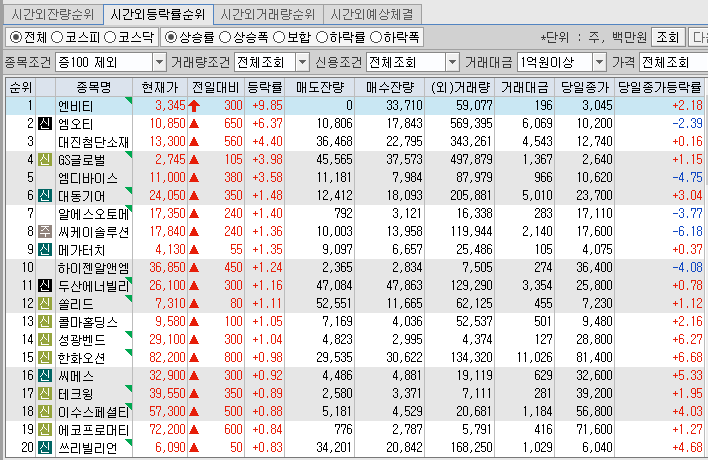Expand the 거래대금 dropdown arrow

pos(599,62)
